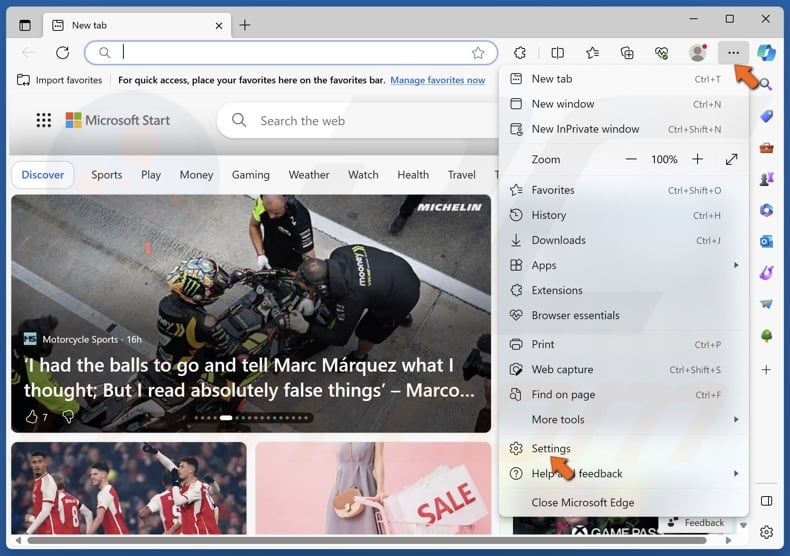The image size is (790, 556).
Task: Click the Refresh page button
Action: [x=62, y=52]
